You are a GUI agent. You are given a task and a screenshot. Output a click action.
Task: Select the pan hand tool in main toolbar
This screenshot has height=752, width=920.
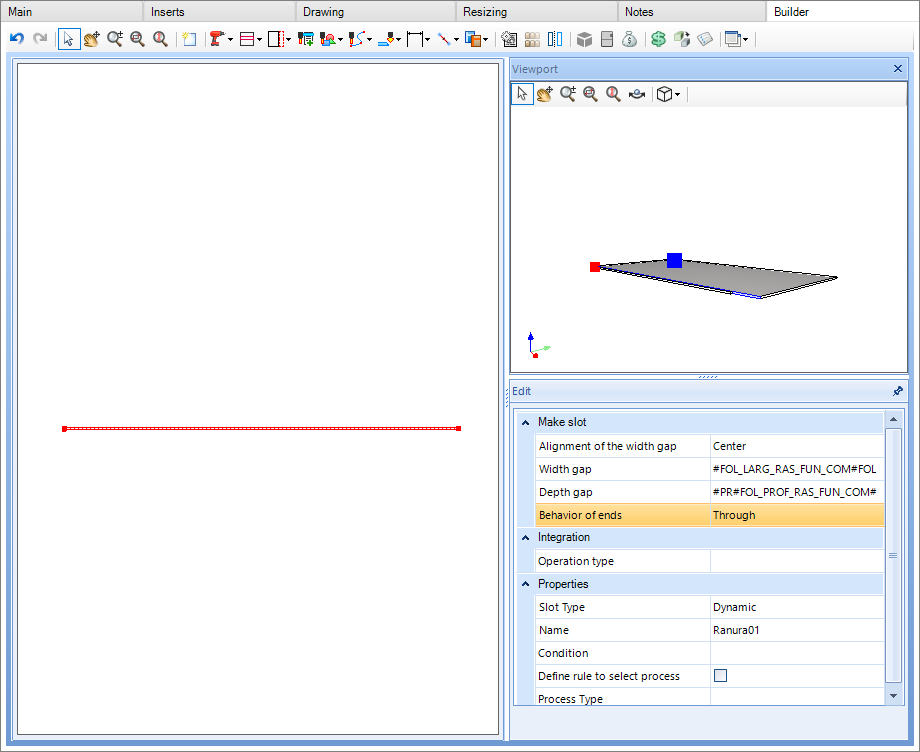tap(92, 39)
